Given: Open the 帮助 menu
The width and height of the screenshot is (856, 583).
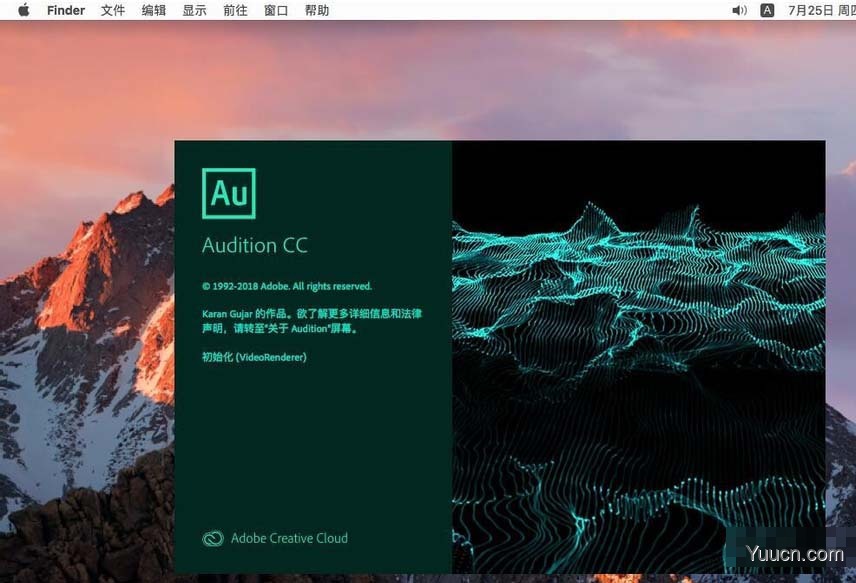Looking at the screenshot, I should 316,10.
